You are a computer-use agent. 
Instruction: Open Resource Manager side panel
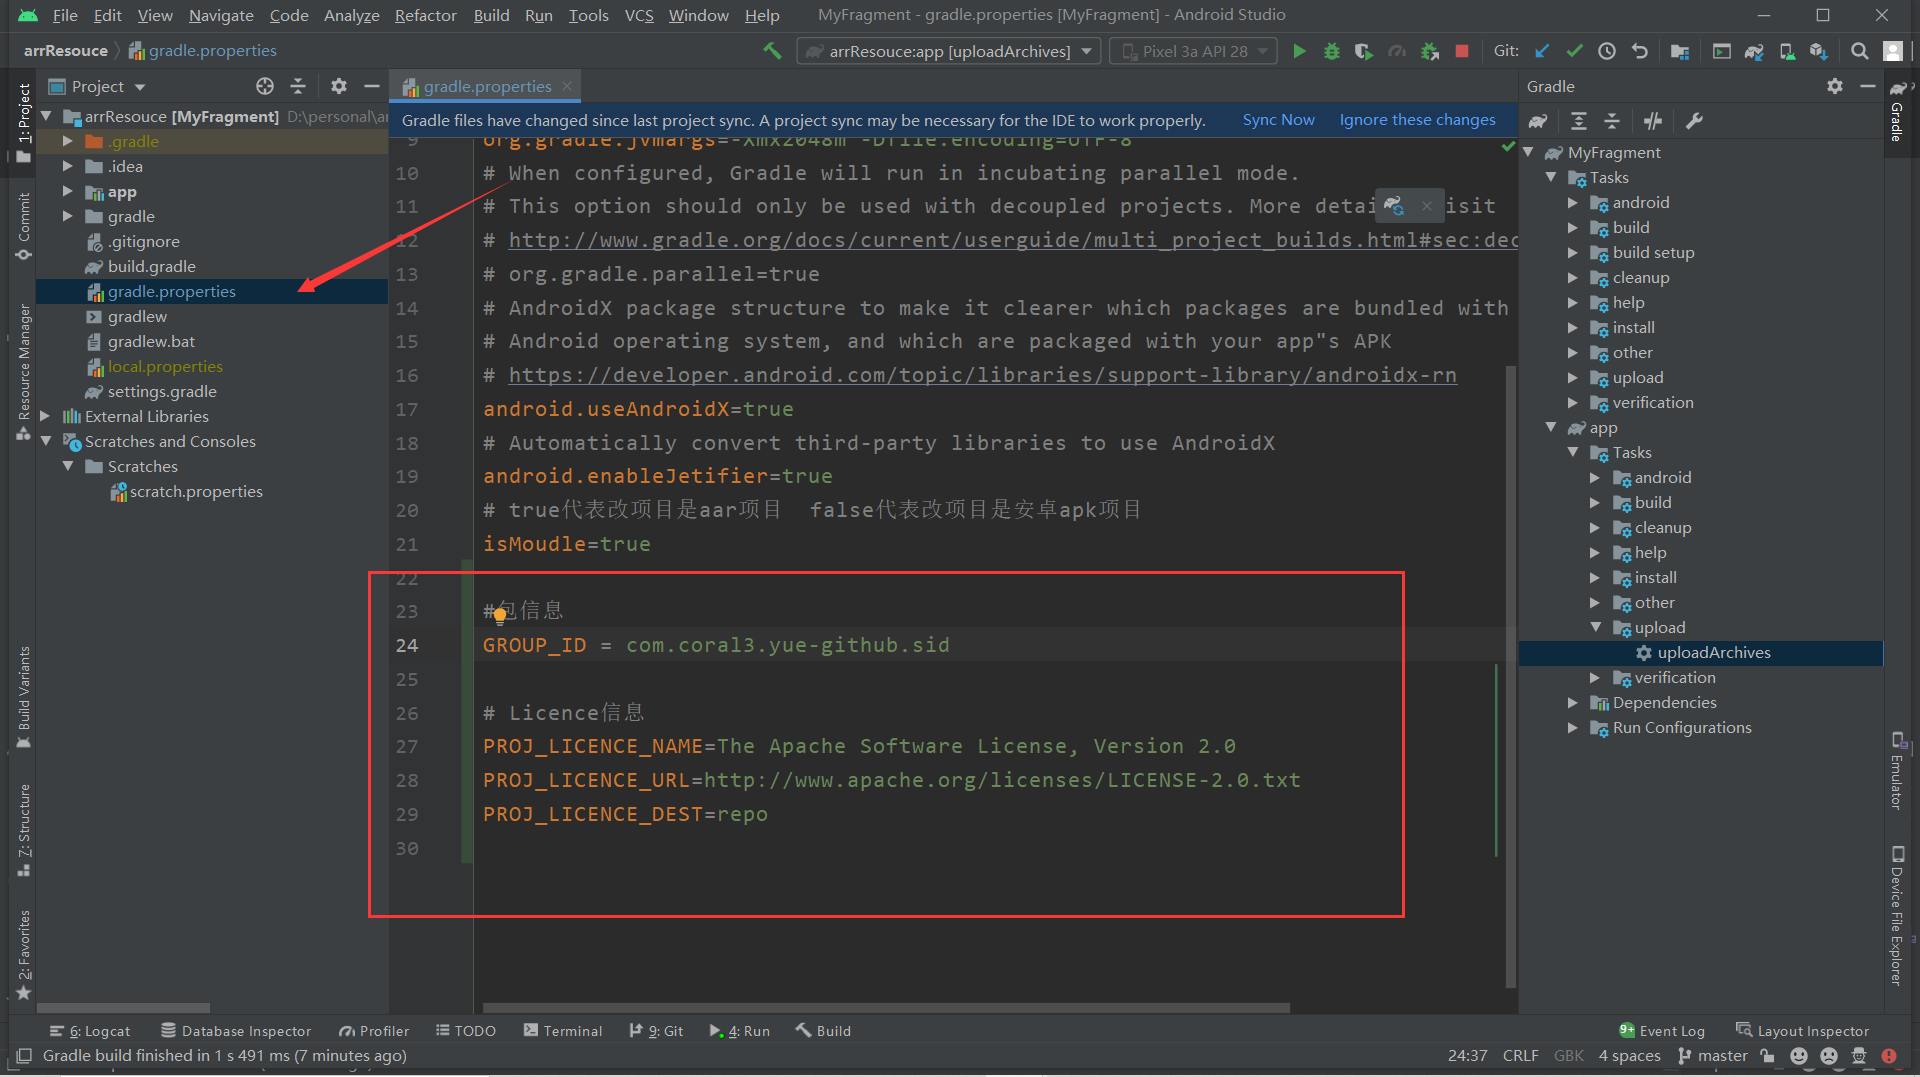pos(23,372)
